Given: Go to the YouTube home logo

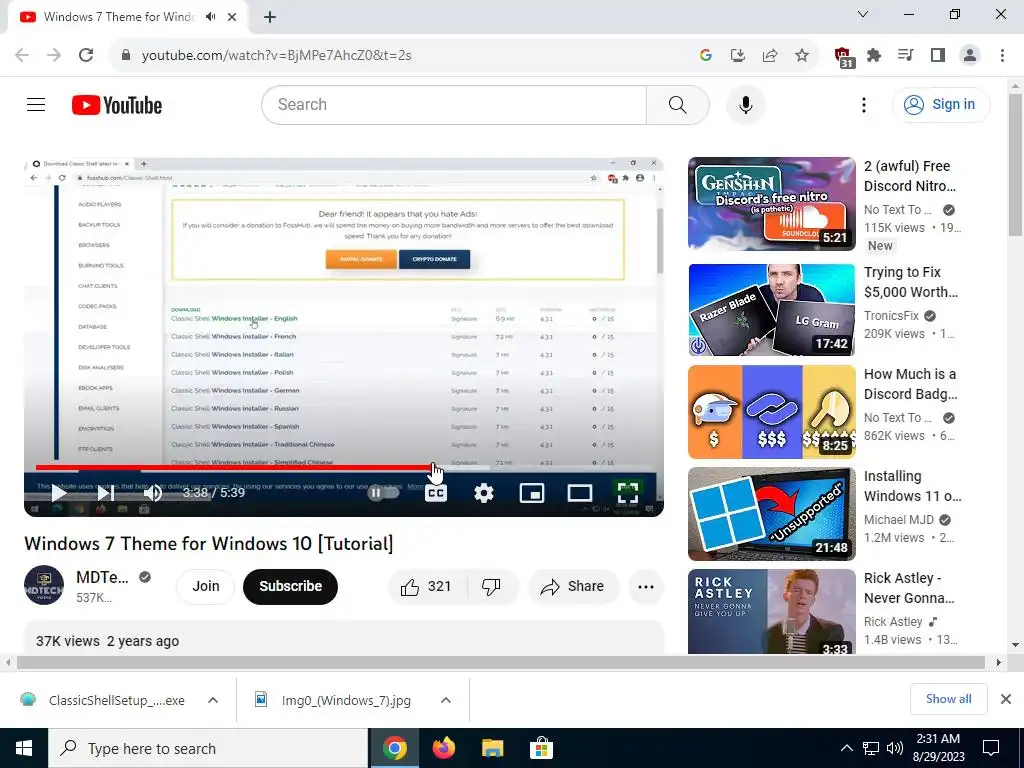Looking at the screenshot, I should pos(117,105).
